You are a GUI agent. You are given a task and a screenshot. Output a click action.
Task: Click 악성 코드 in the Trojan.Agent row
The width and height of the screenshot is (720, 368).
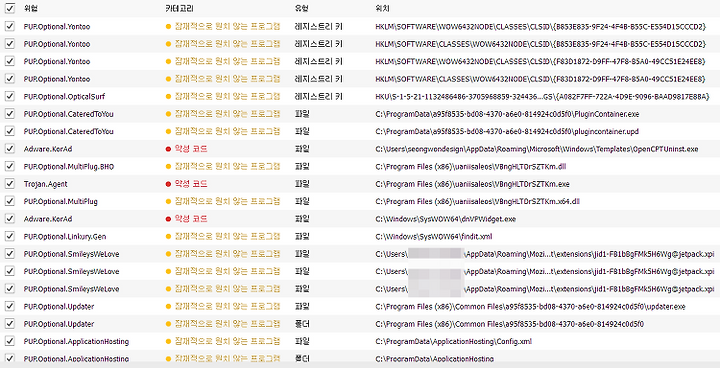191,184
